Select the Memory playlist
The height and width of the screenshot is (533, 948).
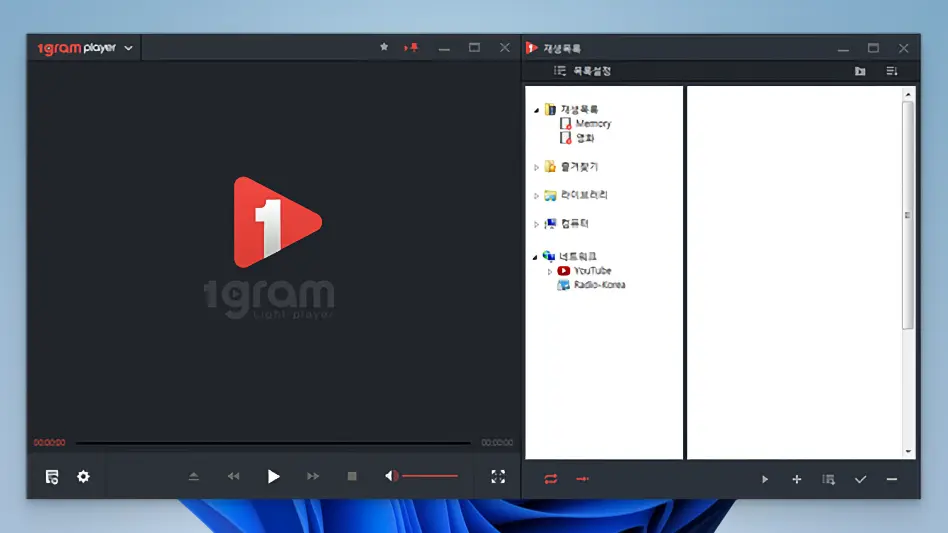tap(593, 124)
